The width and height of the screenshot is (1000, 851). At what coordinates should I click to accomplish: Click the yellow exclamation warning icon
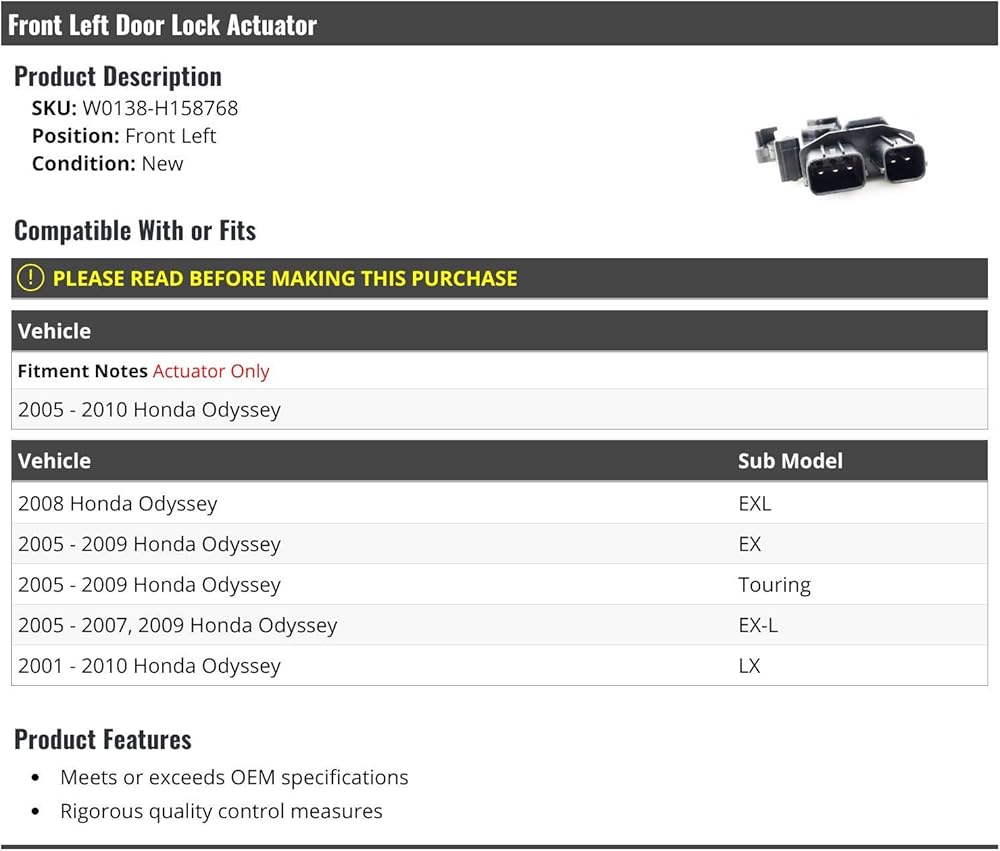(30, 278)
